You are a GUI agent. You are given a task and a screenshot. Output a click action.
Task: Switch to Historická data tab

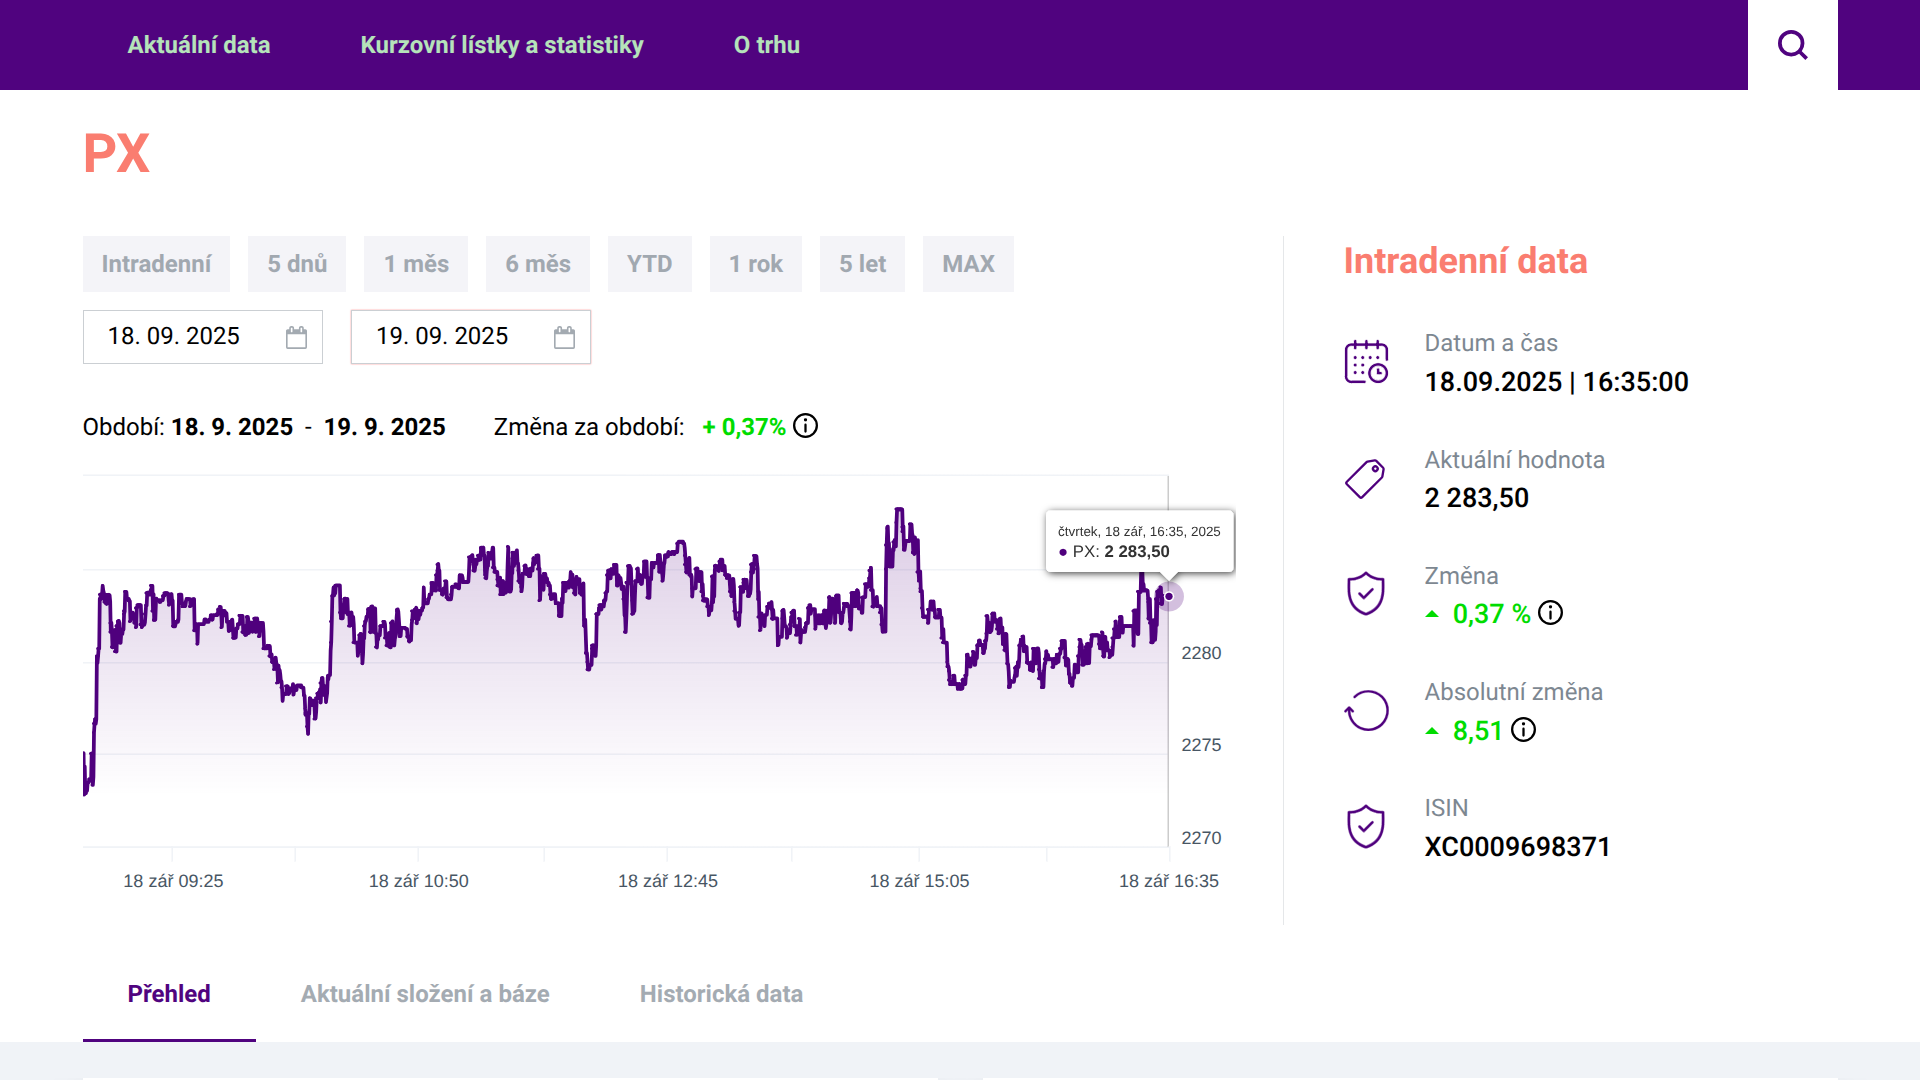721,994
